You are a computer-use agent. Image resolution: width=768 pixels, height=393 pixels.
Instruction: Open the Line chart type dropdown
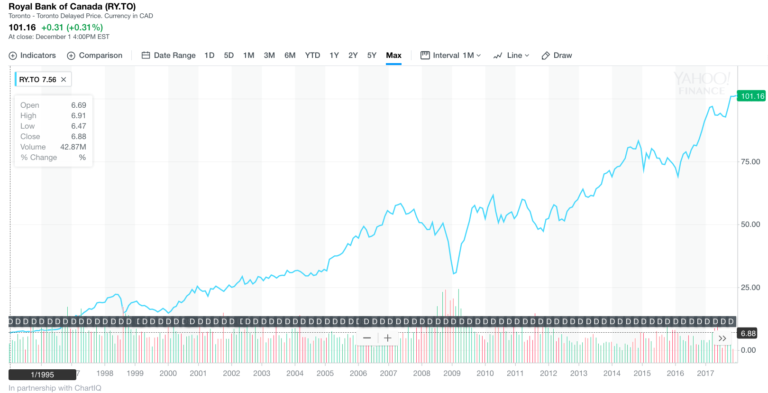511,55
